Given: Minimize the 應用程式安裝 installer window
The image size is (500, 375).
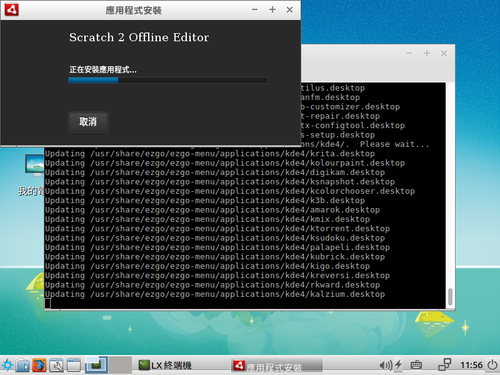Looking at the screenshot, I should coord(255,10).
